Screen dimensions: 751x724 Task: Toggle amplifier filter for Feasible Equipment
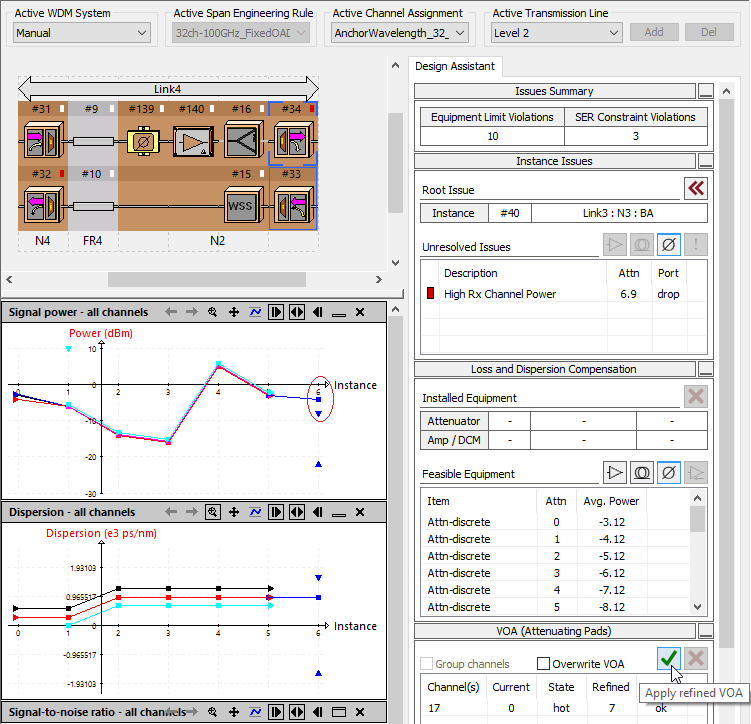coord(615,473)
